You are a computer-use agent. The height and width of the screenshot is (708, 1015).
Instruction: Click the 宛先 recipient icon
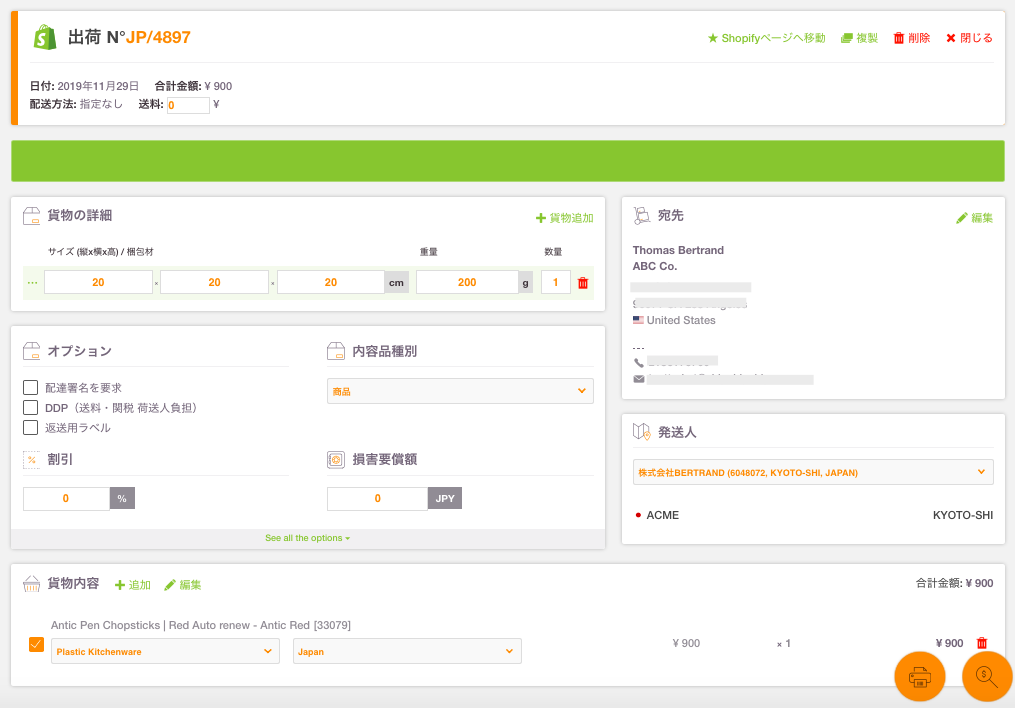click(641, 216)
